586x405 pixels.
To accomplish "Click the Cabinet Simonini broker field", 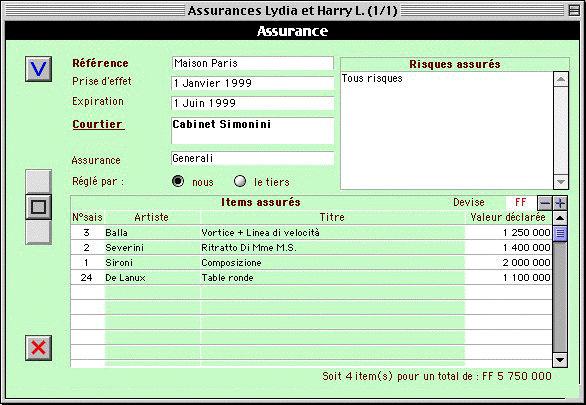I will pyautogui.click(x=253, y=131).
